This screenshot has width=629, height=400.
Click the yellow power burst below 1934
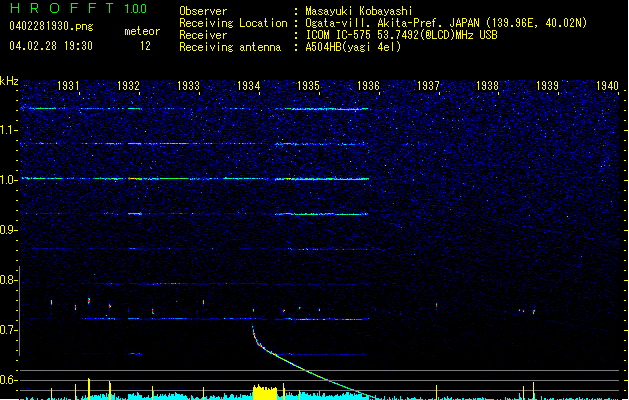265,390
